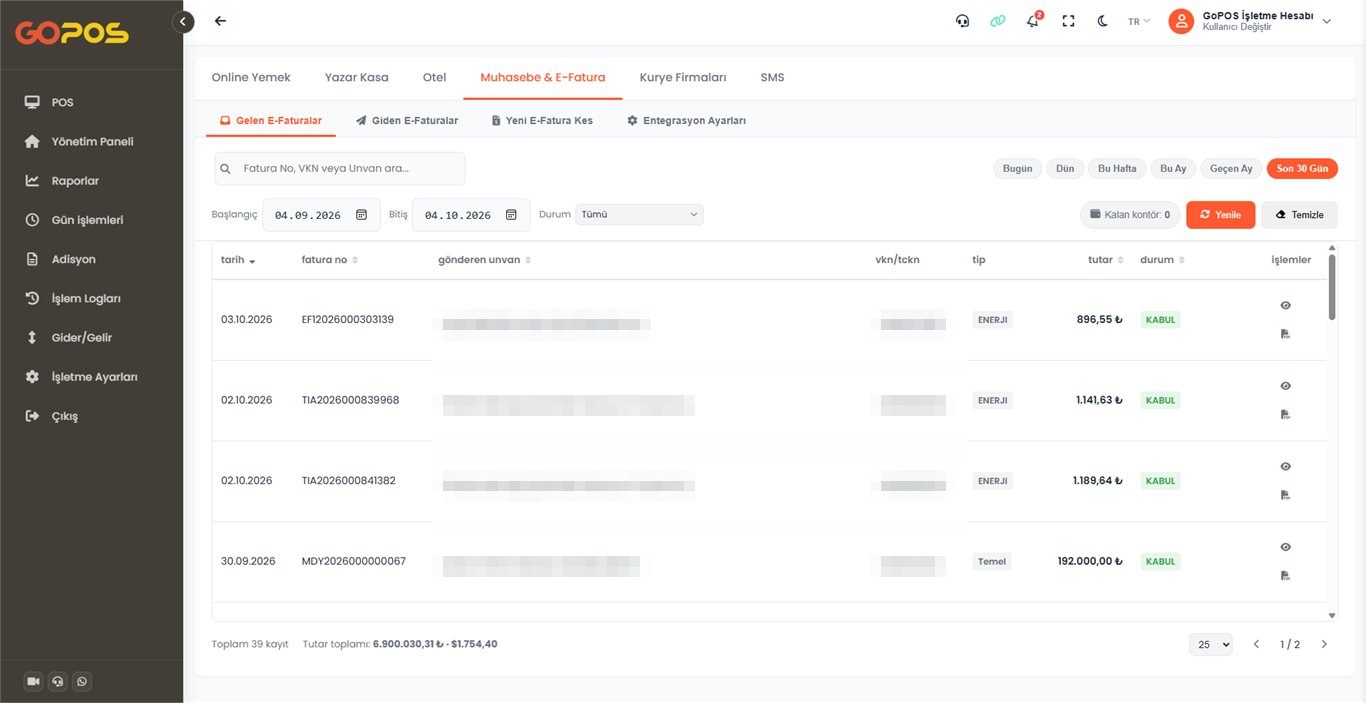Click the Yenile refresh button
1366x703 pixels.
point(1220,215)
